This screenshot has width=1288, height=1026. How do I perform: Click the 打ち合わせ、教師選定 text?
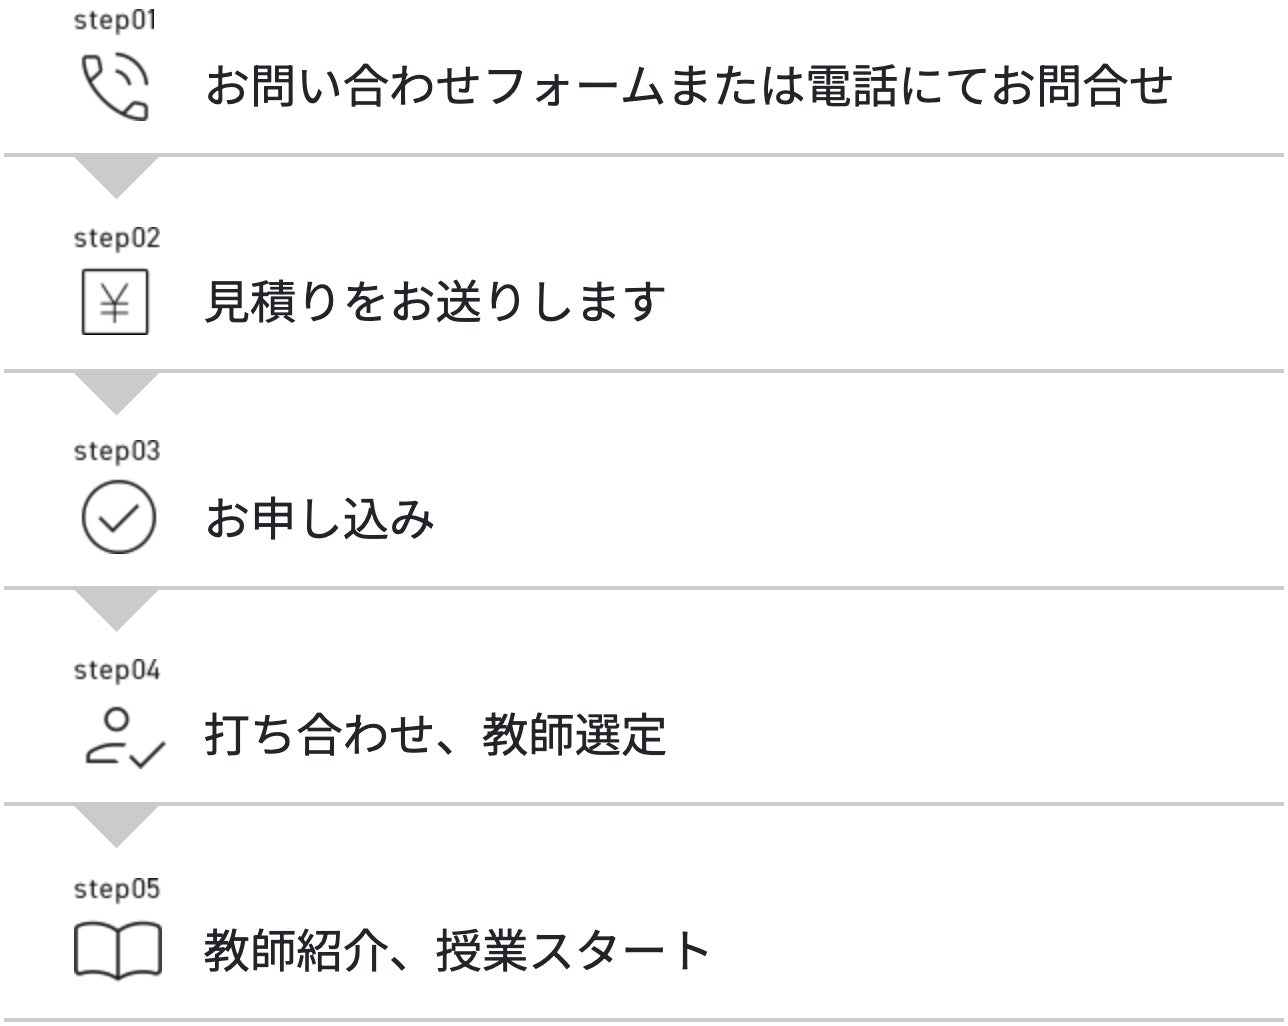435,736
